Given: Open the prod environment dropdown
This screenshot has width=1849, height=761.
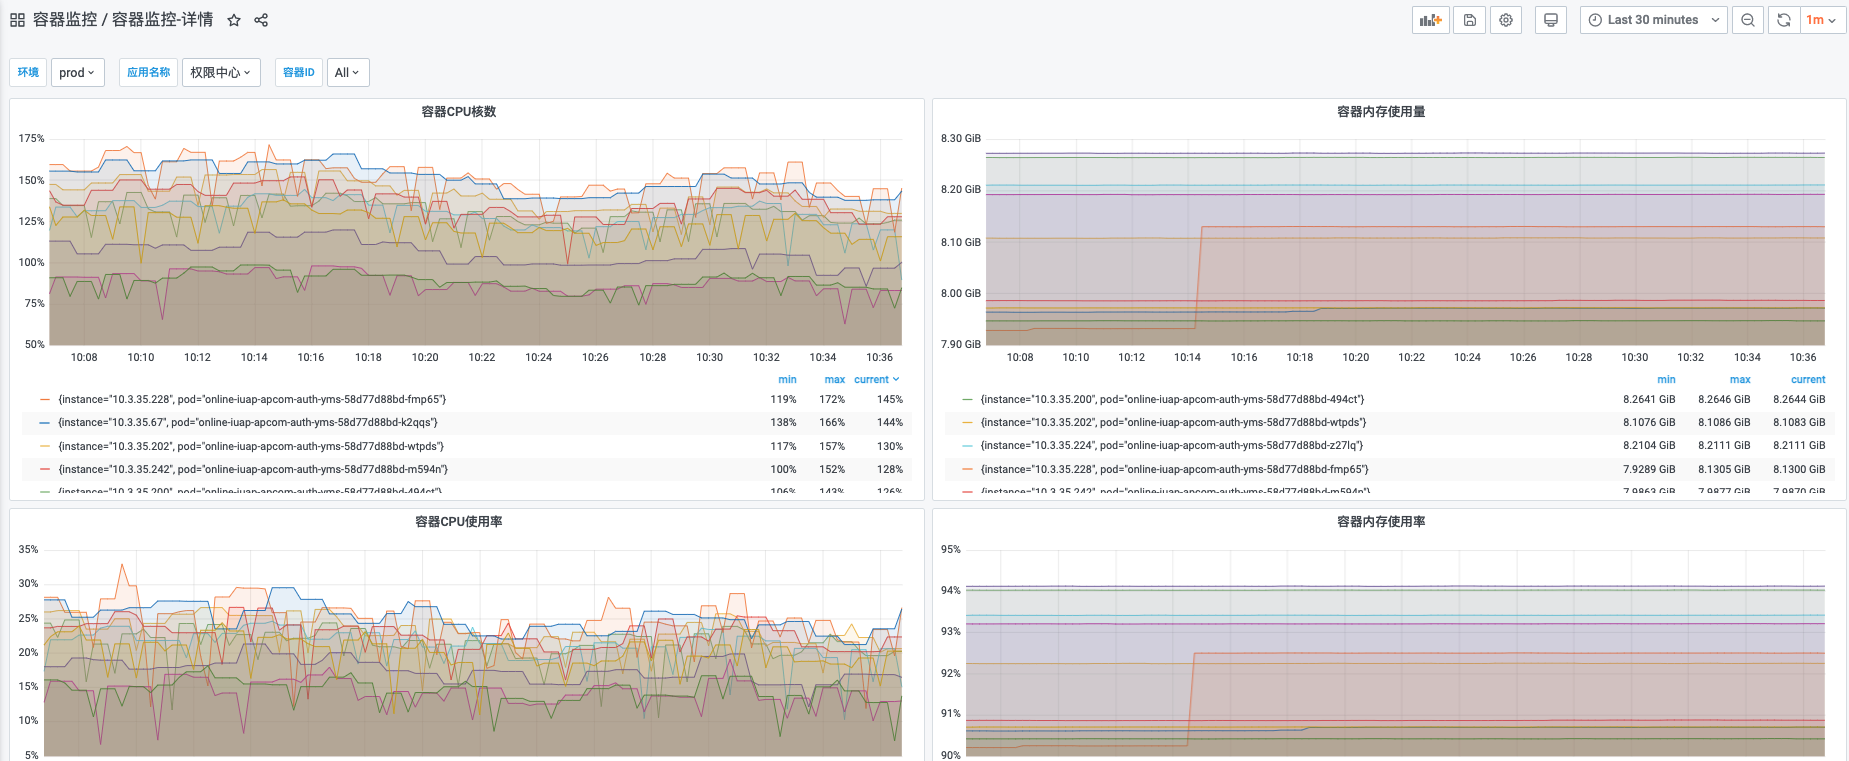Looking at the screenshot, I should (x=78, y=72).
